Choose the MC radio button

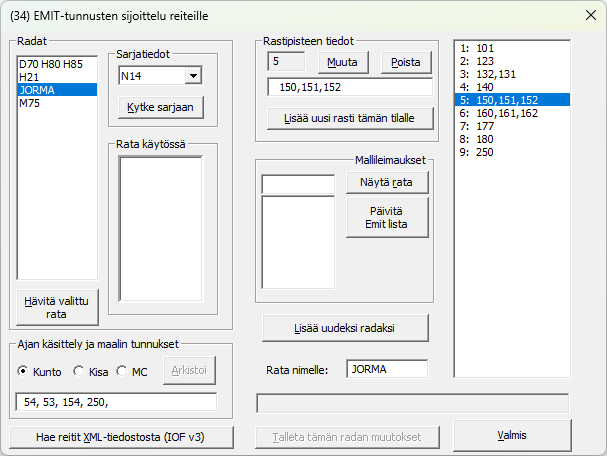[123, 372]
